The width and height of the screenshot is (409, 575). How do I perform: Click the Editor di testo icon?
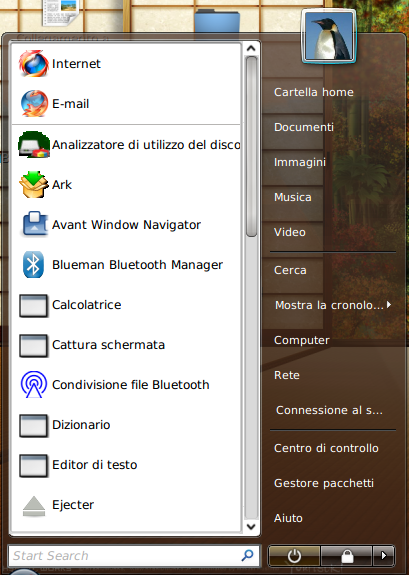(33, 465)
